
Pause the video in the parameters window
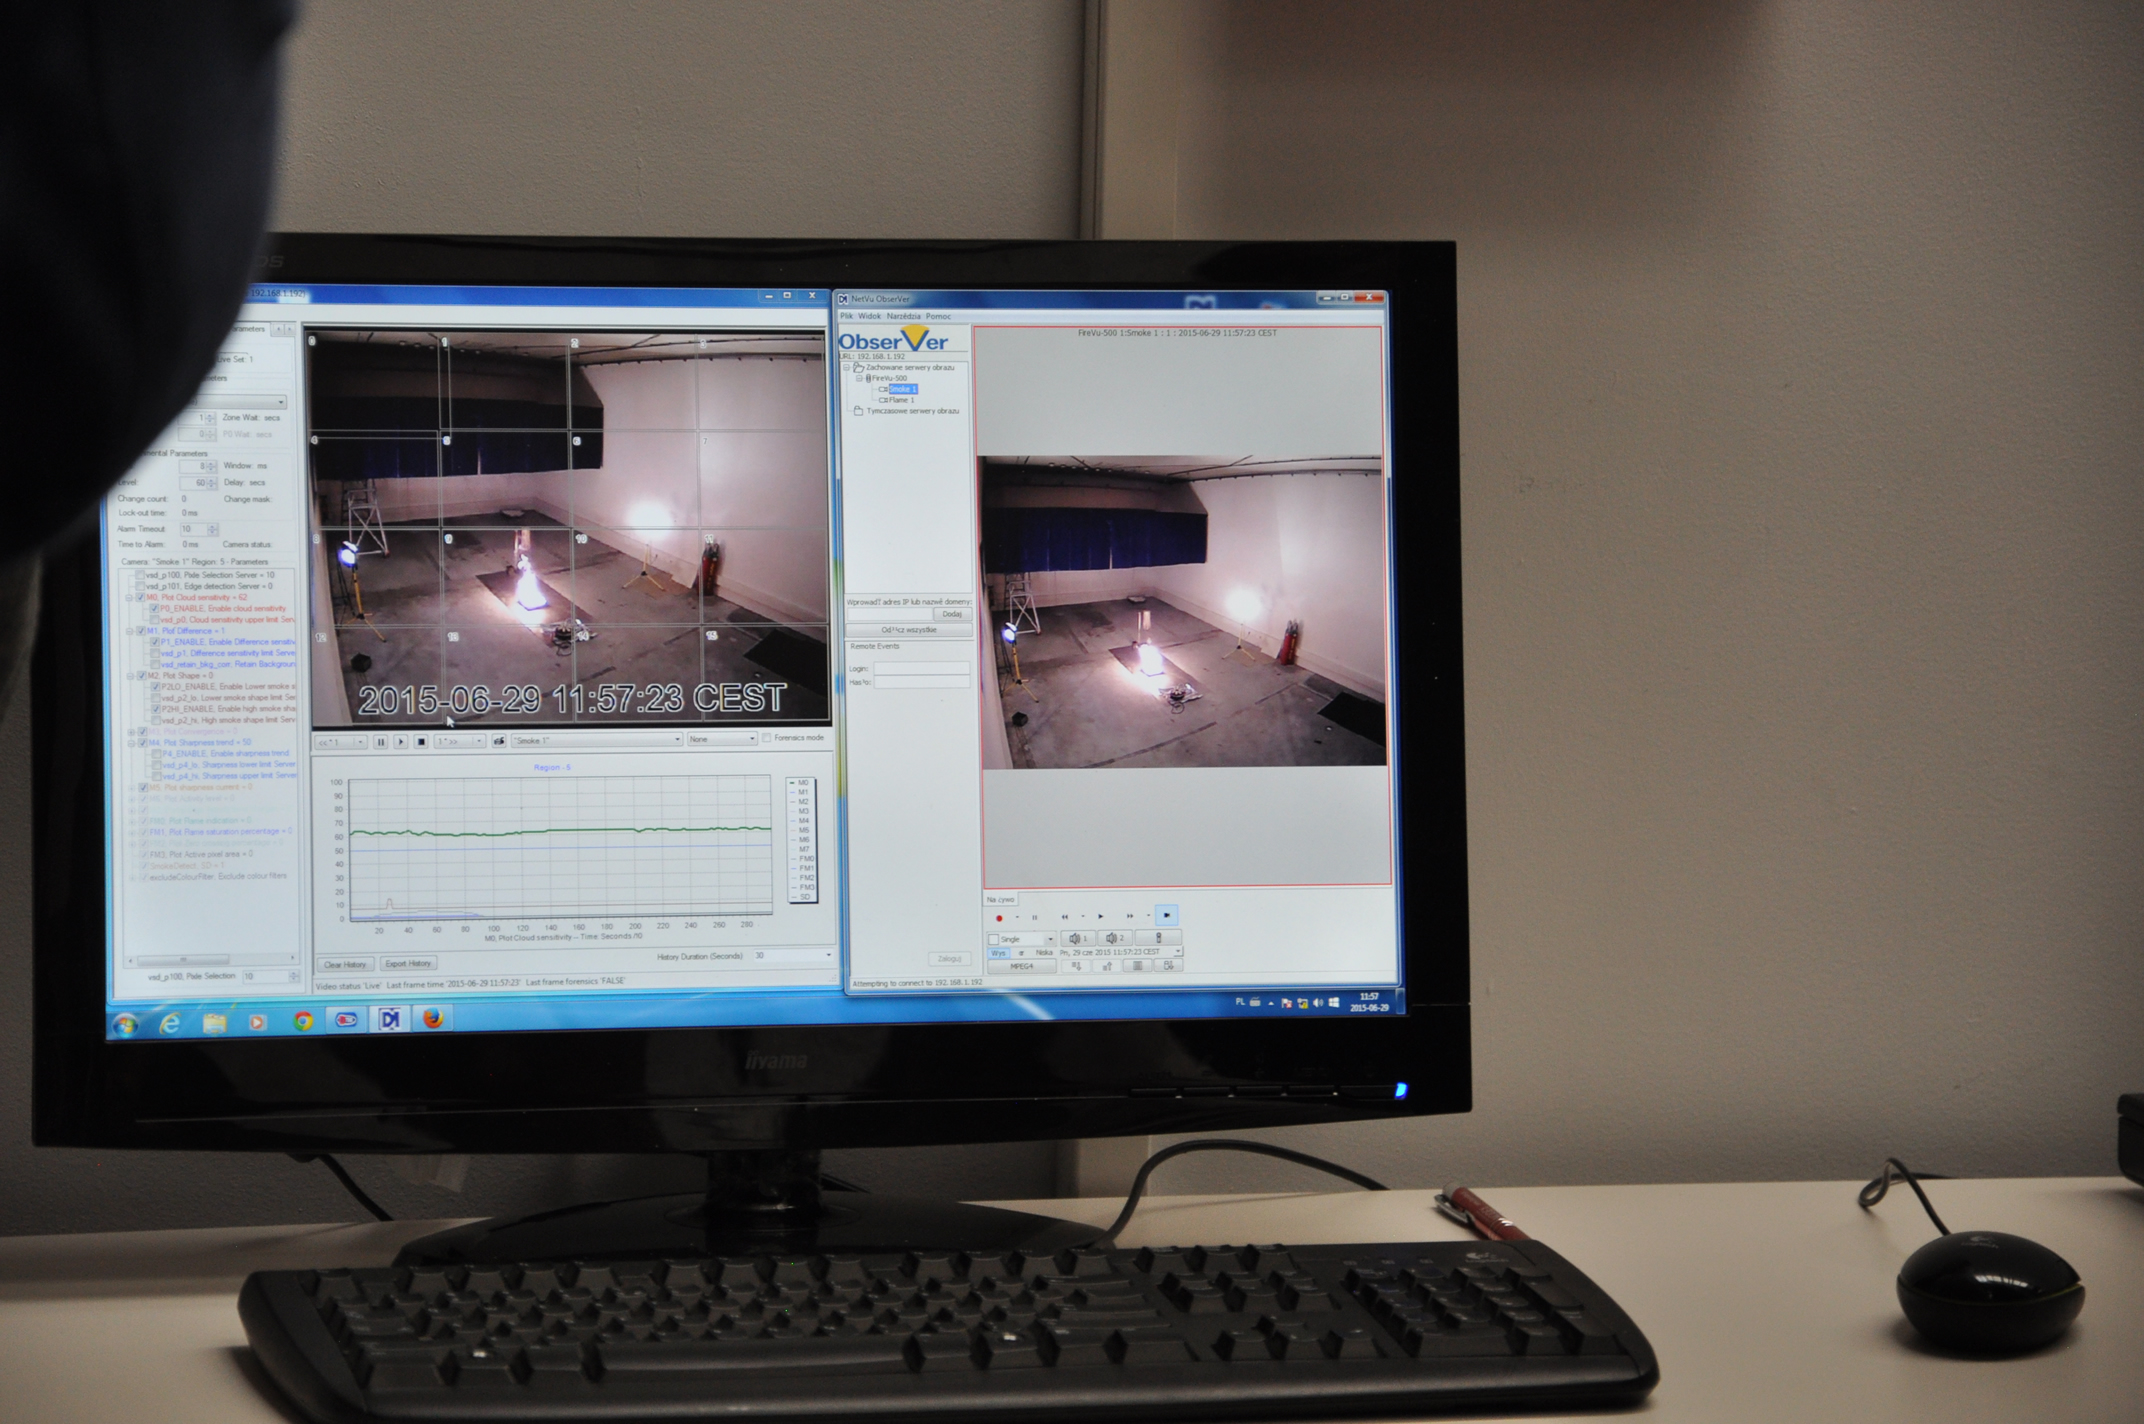click(x=381, y=741)
